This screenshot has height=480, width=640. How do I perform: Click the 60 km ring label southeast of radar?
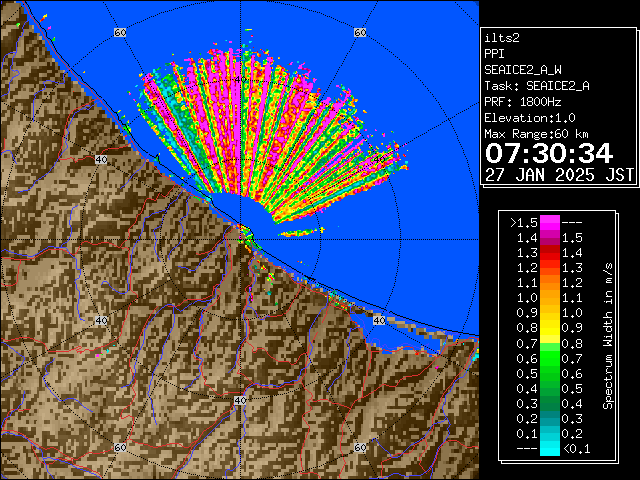[360, 448]
